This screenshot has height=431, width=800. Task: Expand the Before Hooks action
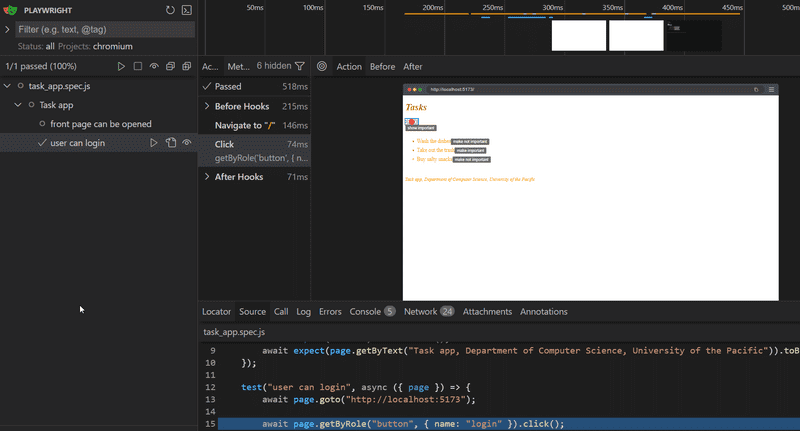pos(207,106)
